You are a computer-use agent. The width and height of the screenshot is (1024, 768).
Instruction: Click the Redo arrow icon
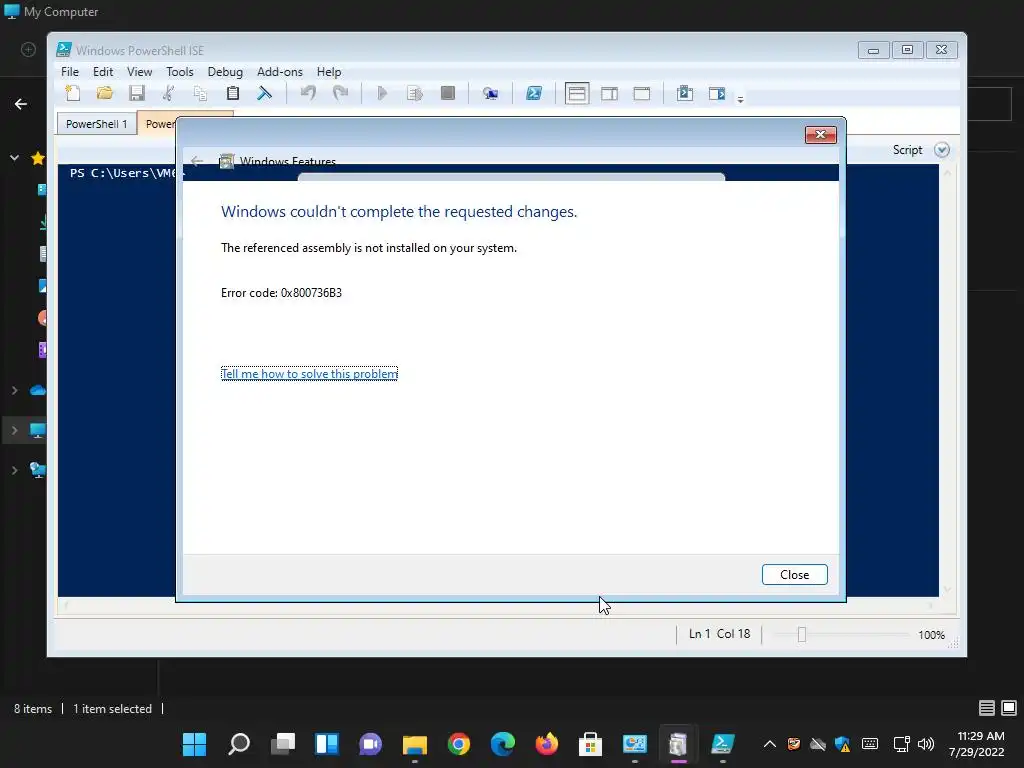click(x=340, y=93)
